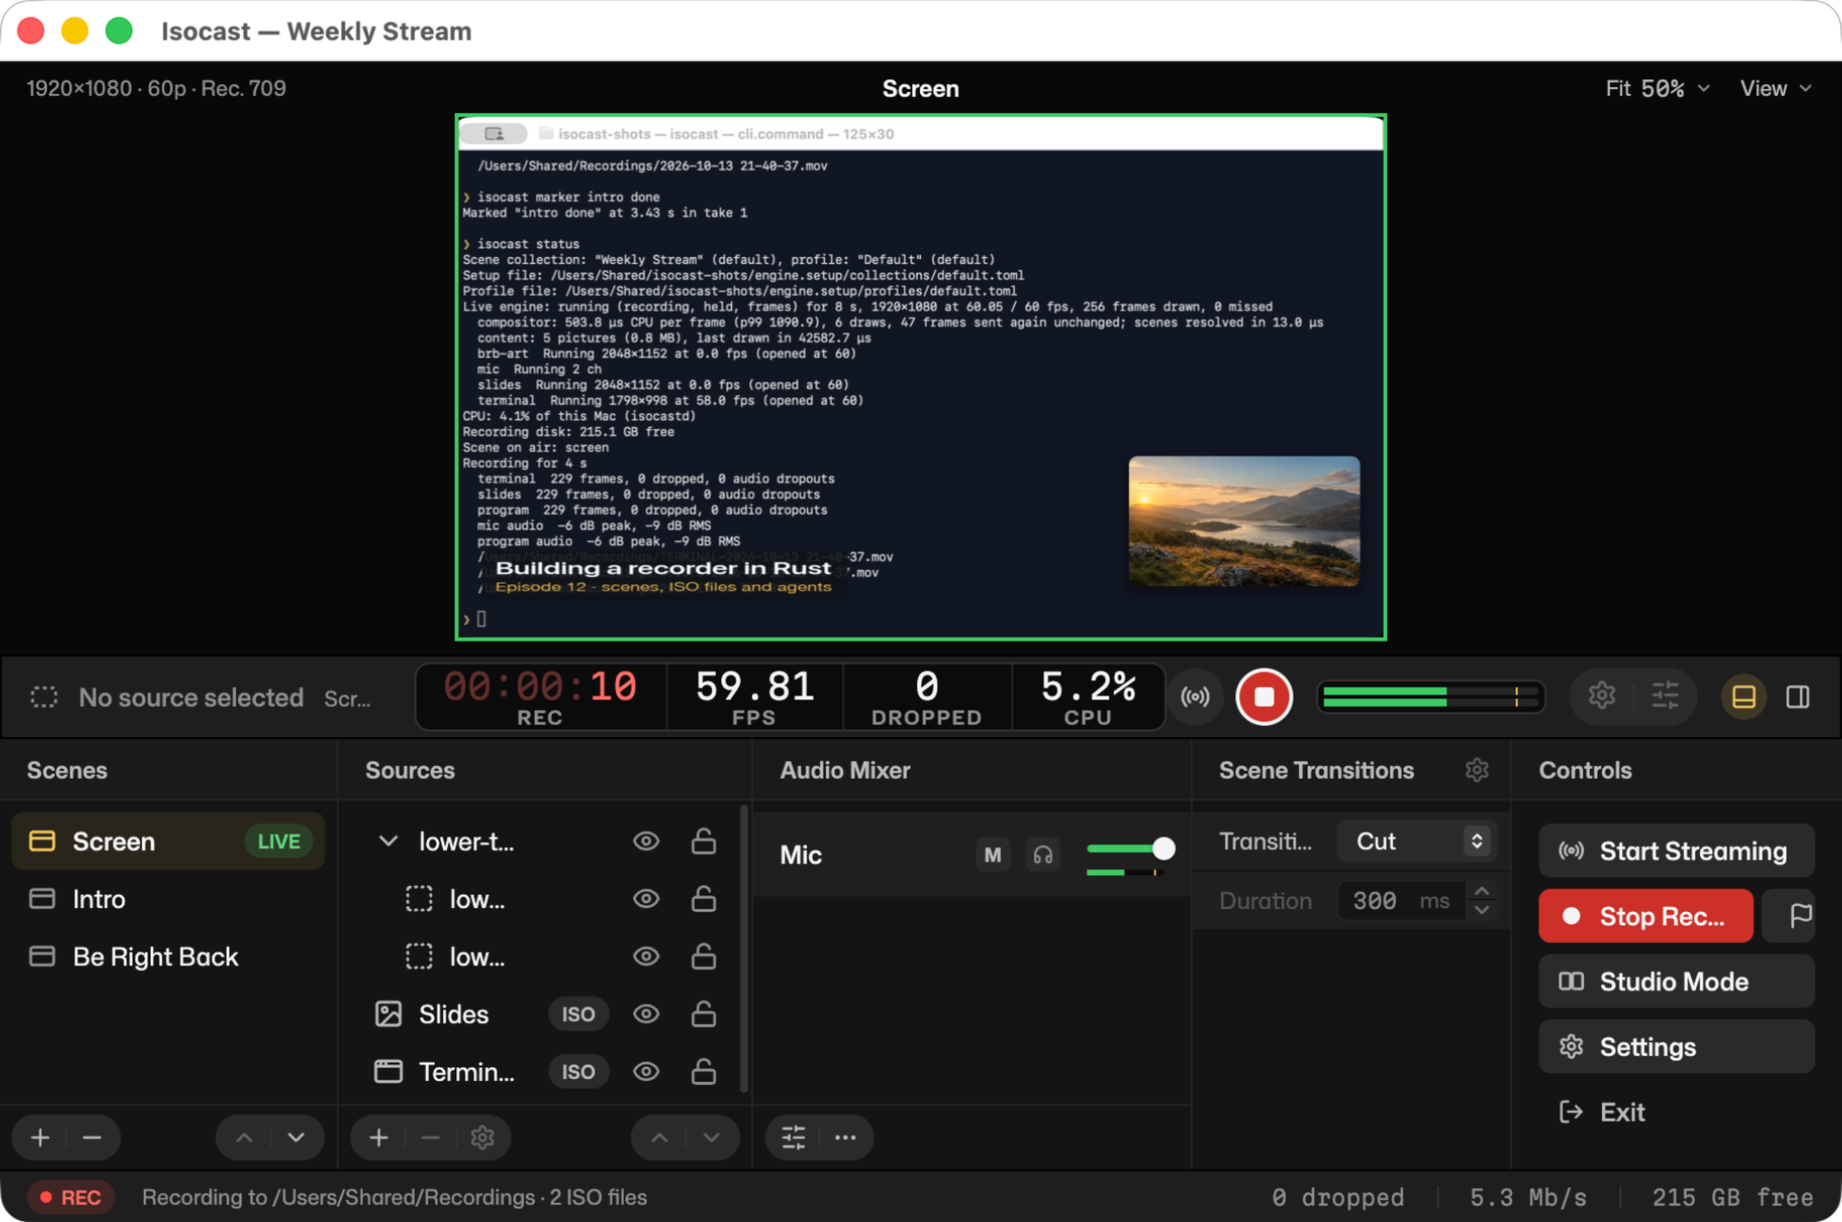Lock the first low... child source
Viewport: 1842px width, 1222px height.
(704, 899)
